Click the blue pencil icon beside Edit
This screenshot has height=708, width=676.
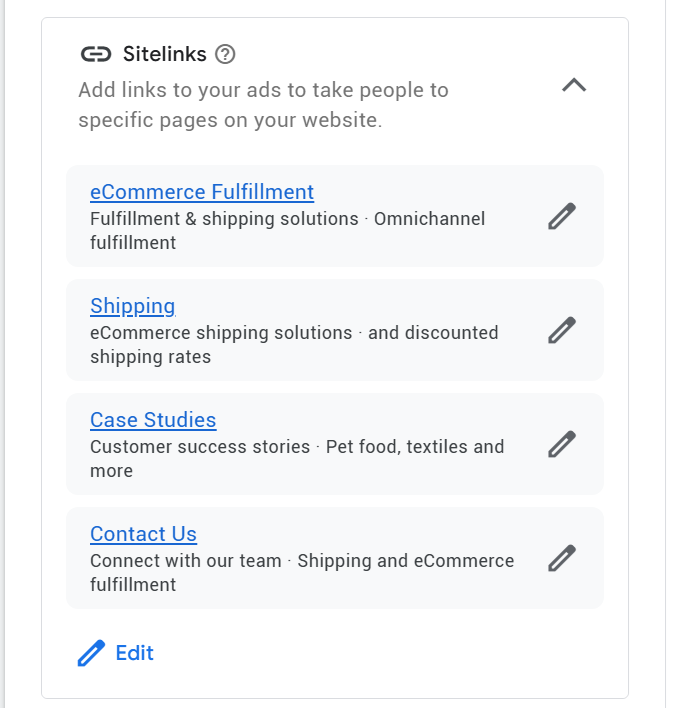pos(91,653)
